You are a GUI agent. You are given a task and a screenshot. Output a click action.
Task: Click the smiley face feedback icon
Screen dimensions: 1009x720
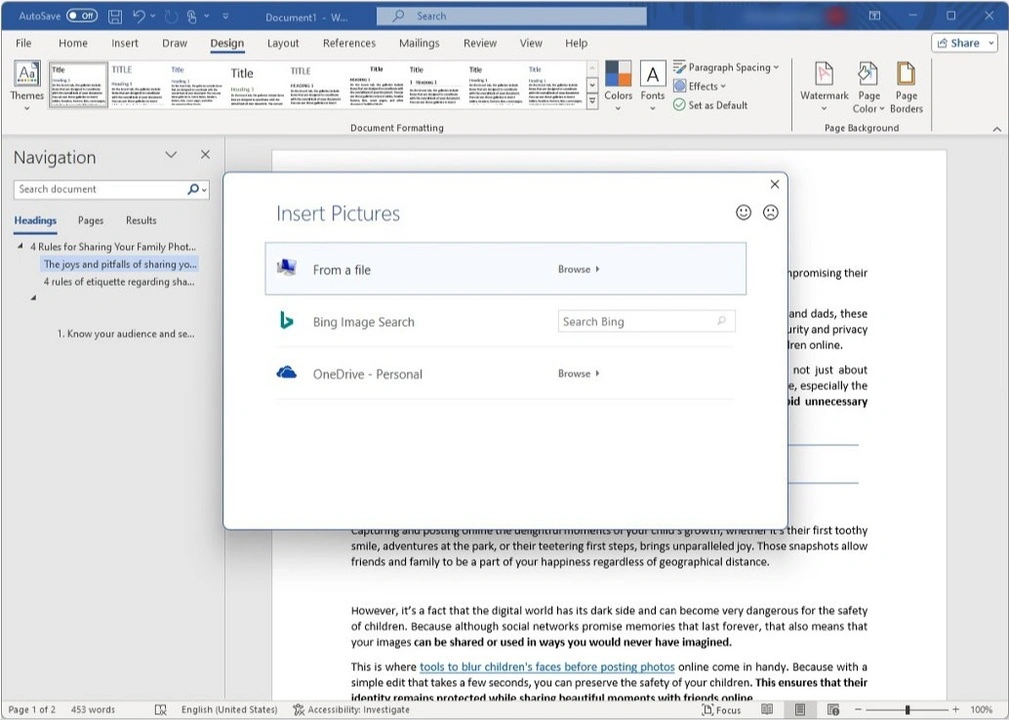[743, 212]
